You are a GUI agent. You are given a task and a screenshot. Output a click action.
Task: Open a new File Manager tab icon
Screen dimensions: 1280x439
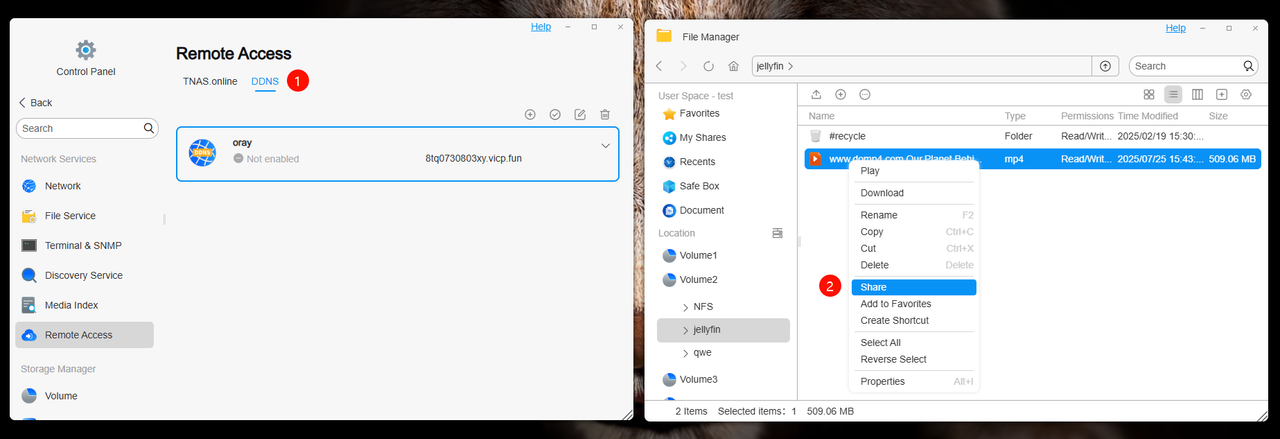coord(1222,94)
